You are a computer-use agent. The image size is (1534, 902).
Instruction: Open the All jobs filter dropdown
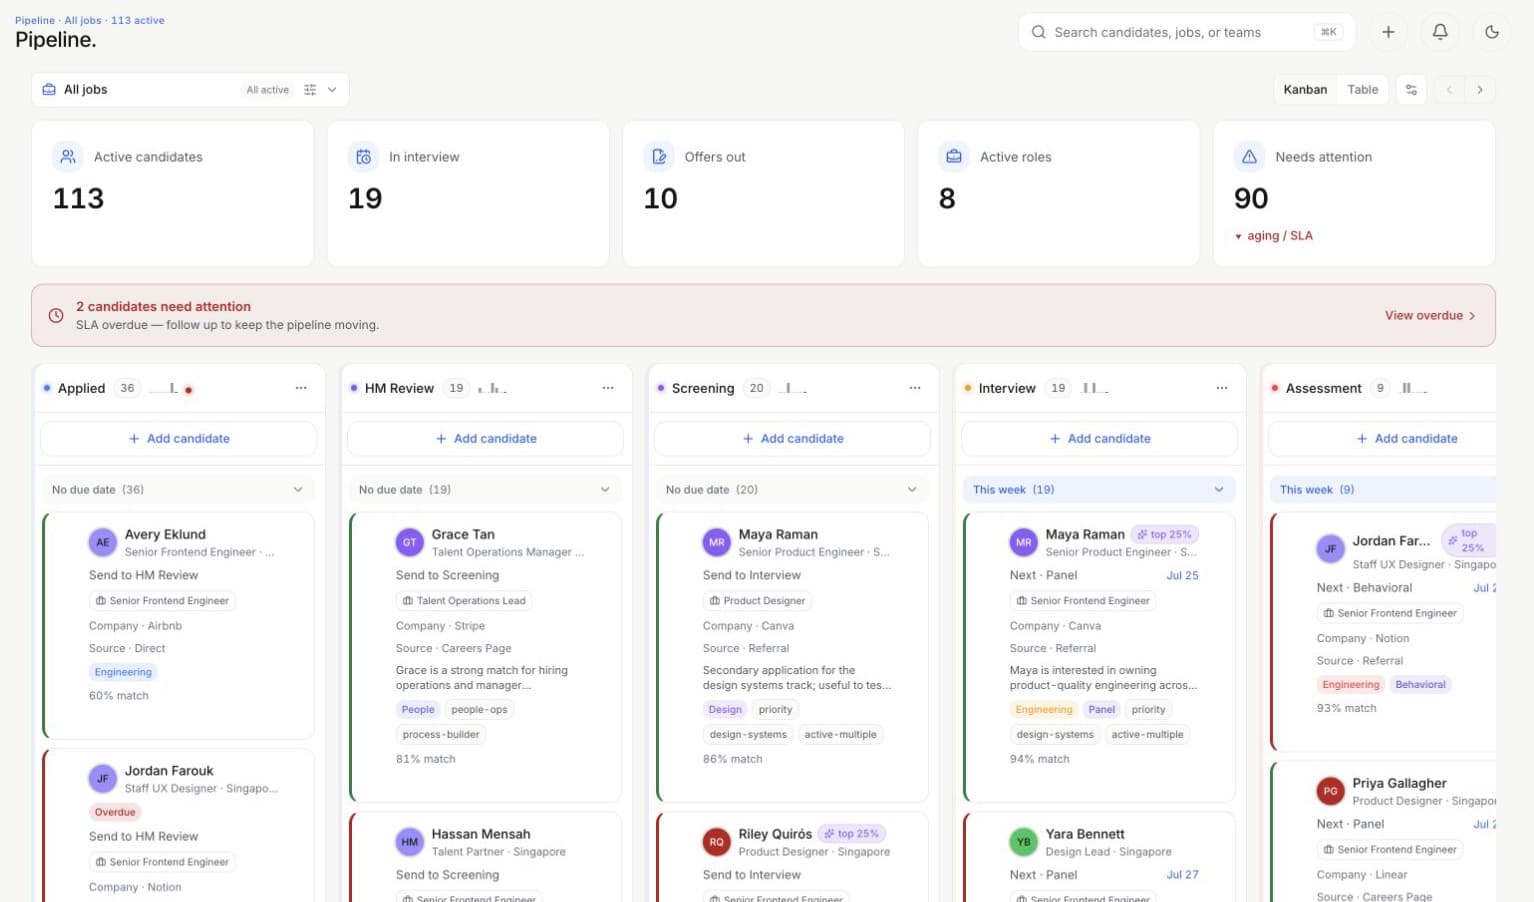point(190,89)
